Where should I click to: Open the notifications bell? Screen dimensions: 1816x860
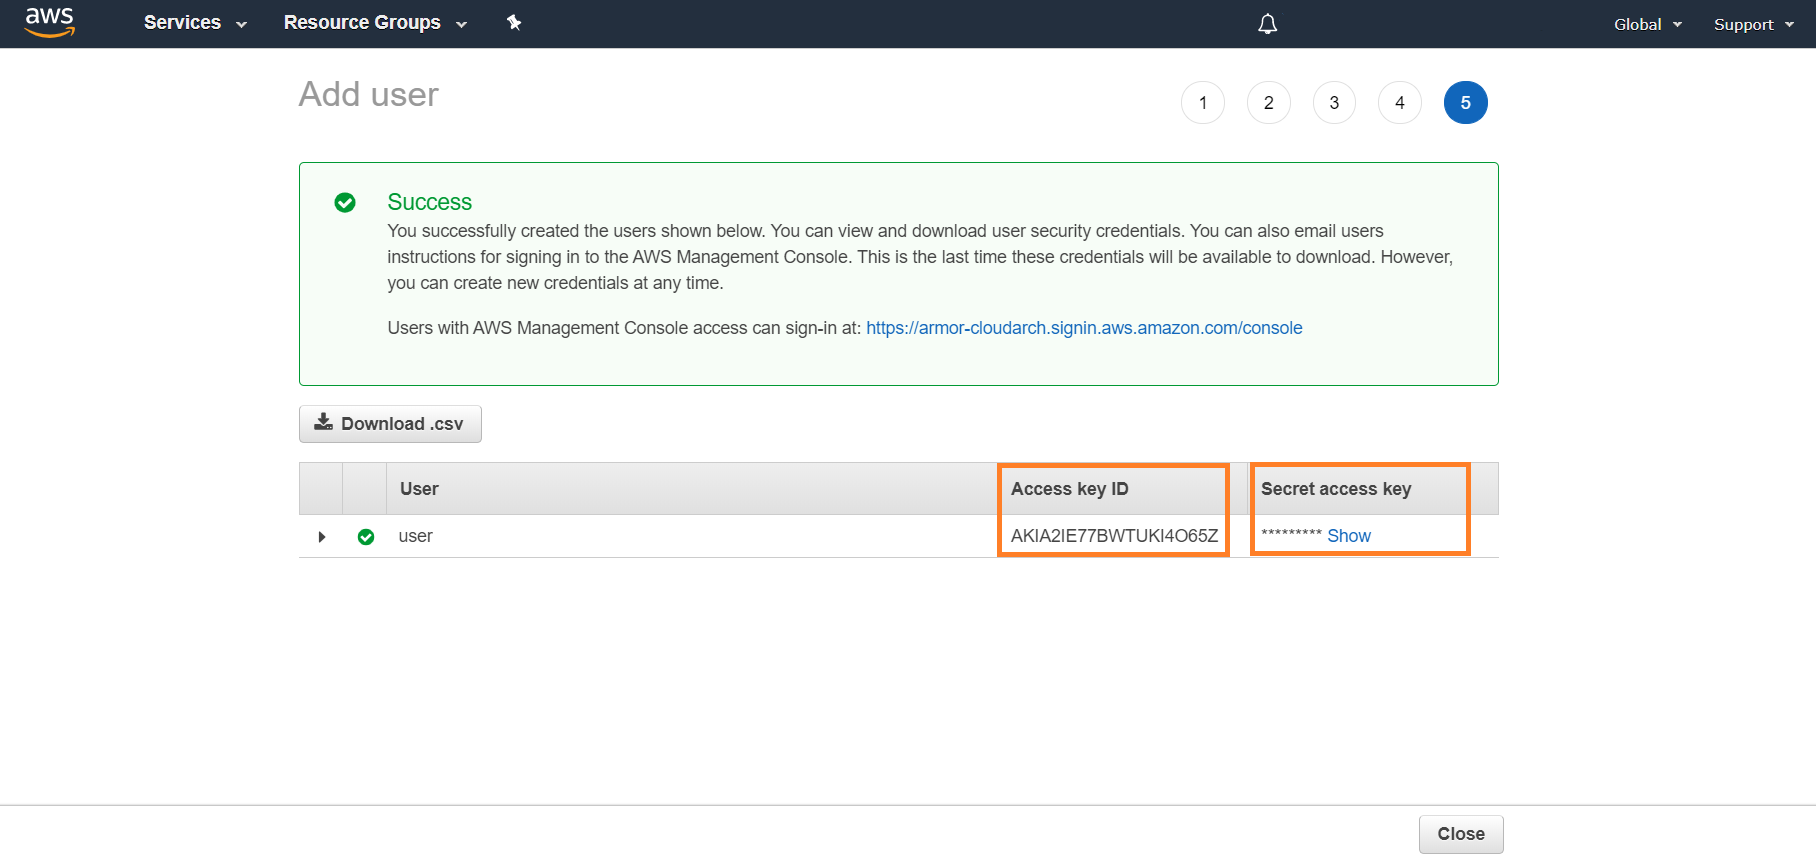tap(1267, 24)
